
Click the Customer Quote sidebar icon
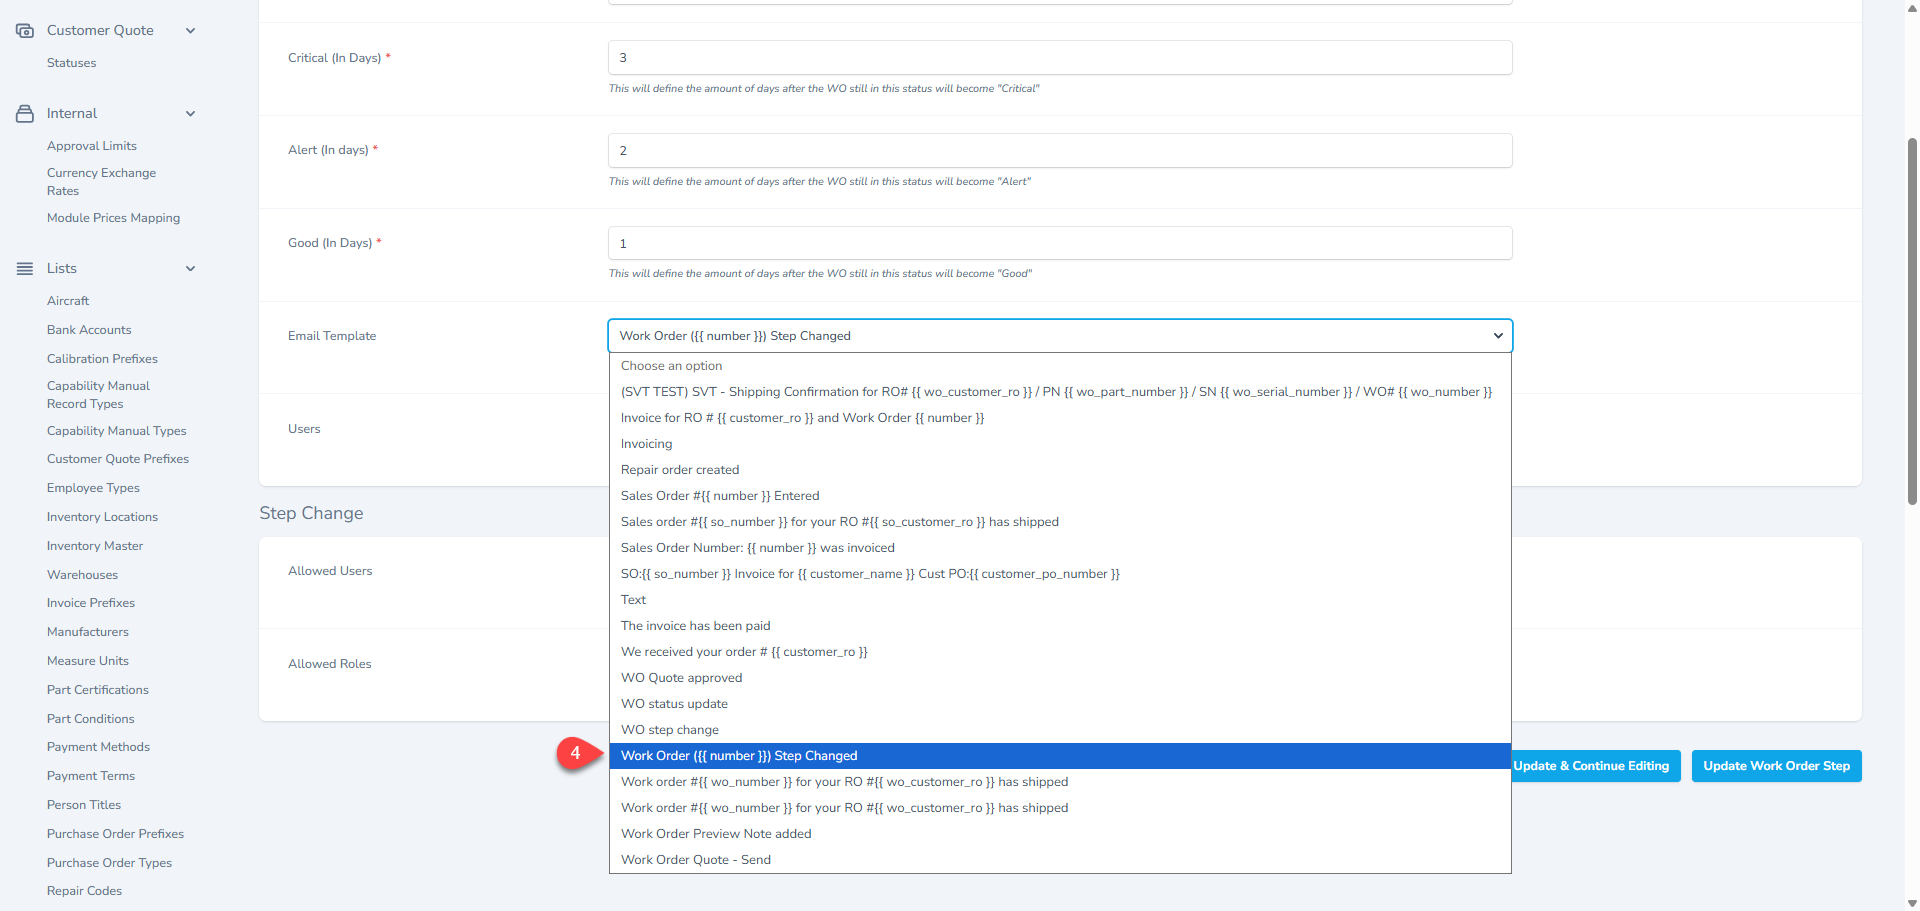click(x=25, y=31)
